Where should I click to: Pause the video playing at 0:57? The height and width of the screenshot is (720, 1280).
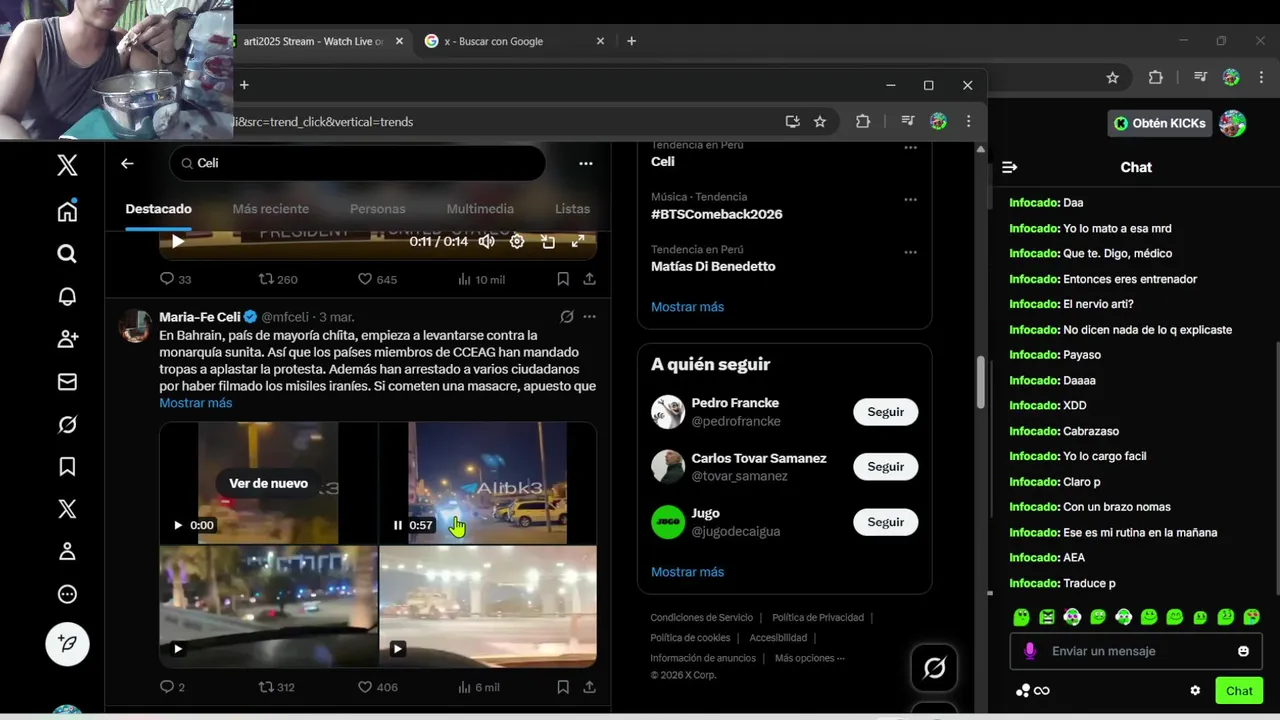(x=398, y=525)
